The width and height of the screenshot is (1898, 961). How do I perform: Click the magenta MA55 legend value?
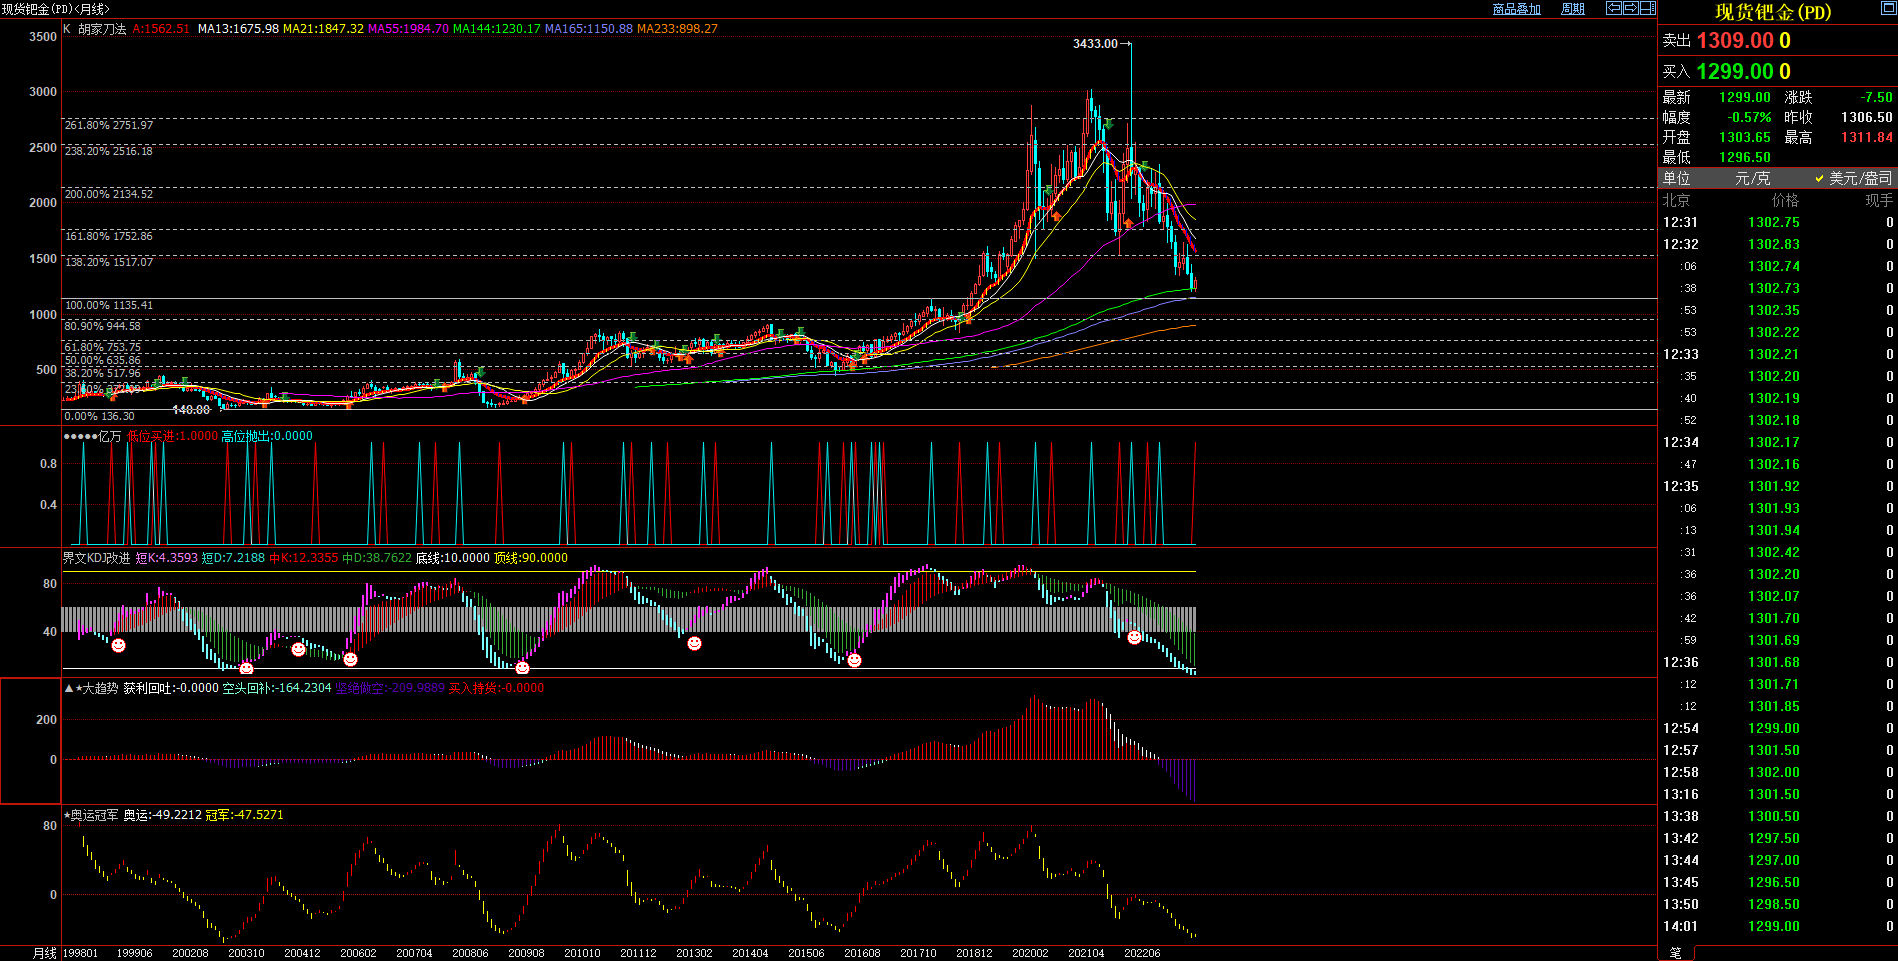(408, 29)
